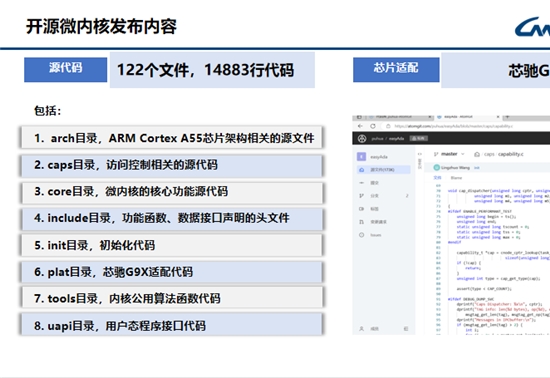Click the tools目录 row in the list

[x=172, y=298]
